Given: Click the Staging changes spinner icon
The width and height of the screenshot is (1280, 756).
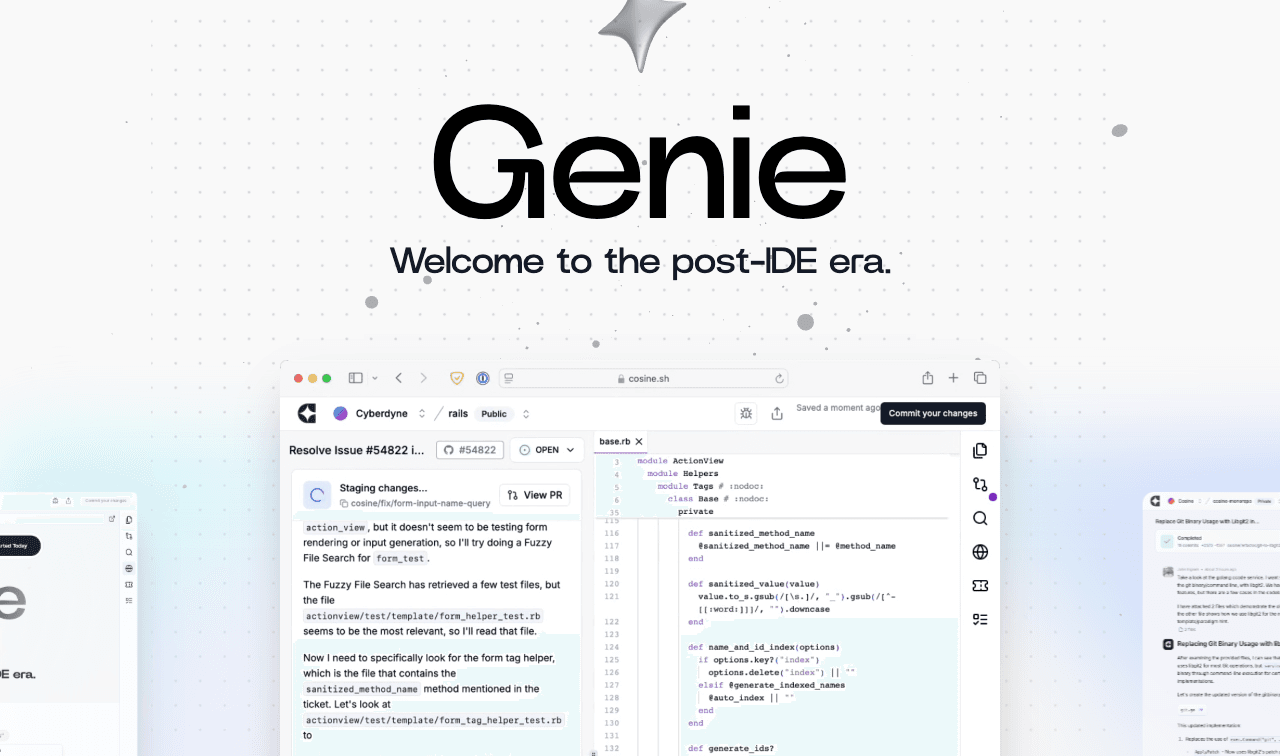Looking at the screenshot, I should pyautogui.click(x=317, y=494).
